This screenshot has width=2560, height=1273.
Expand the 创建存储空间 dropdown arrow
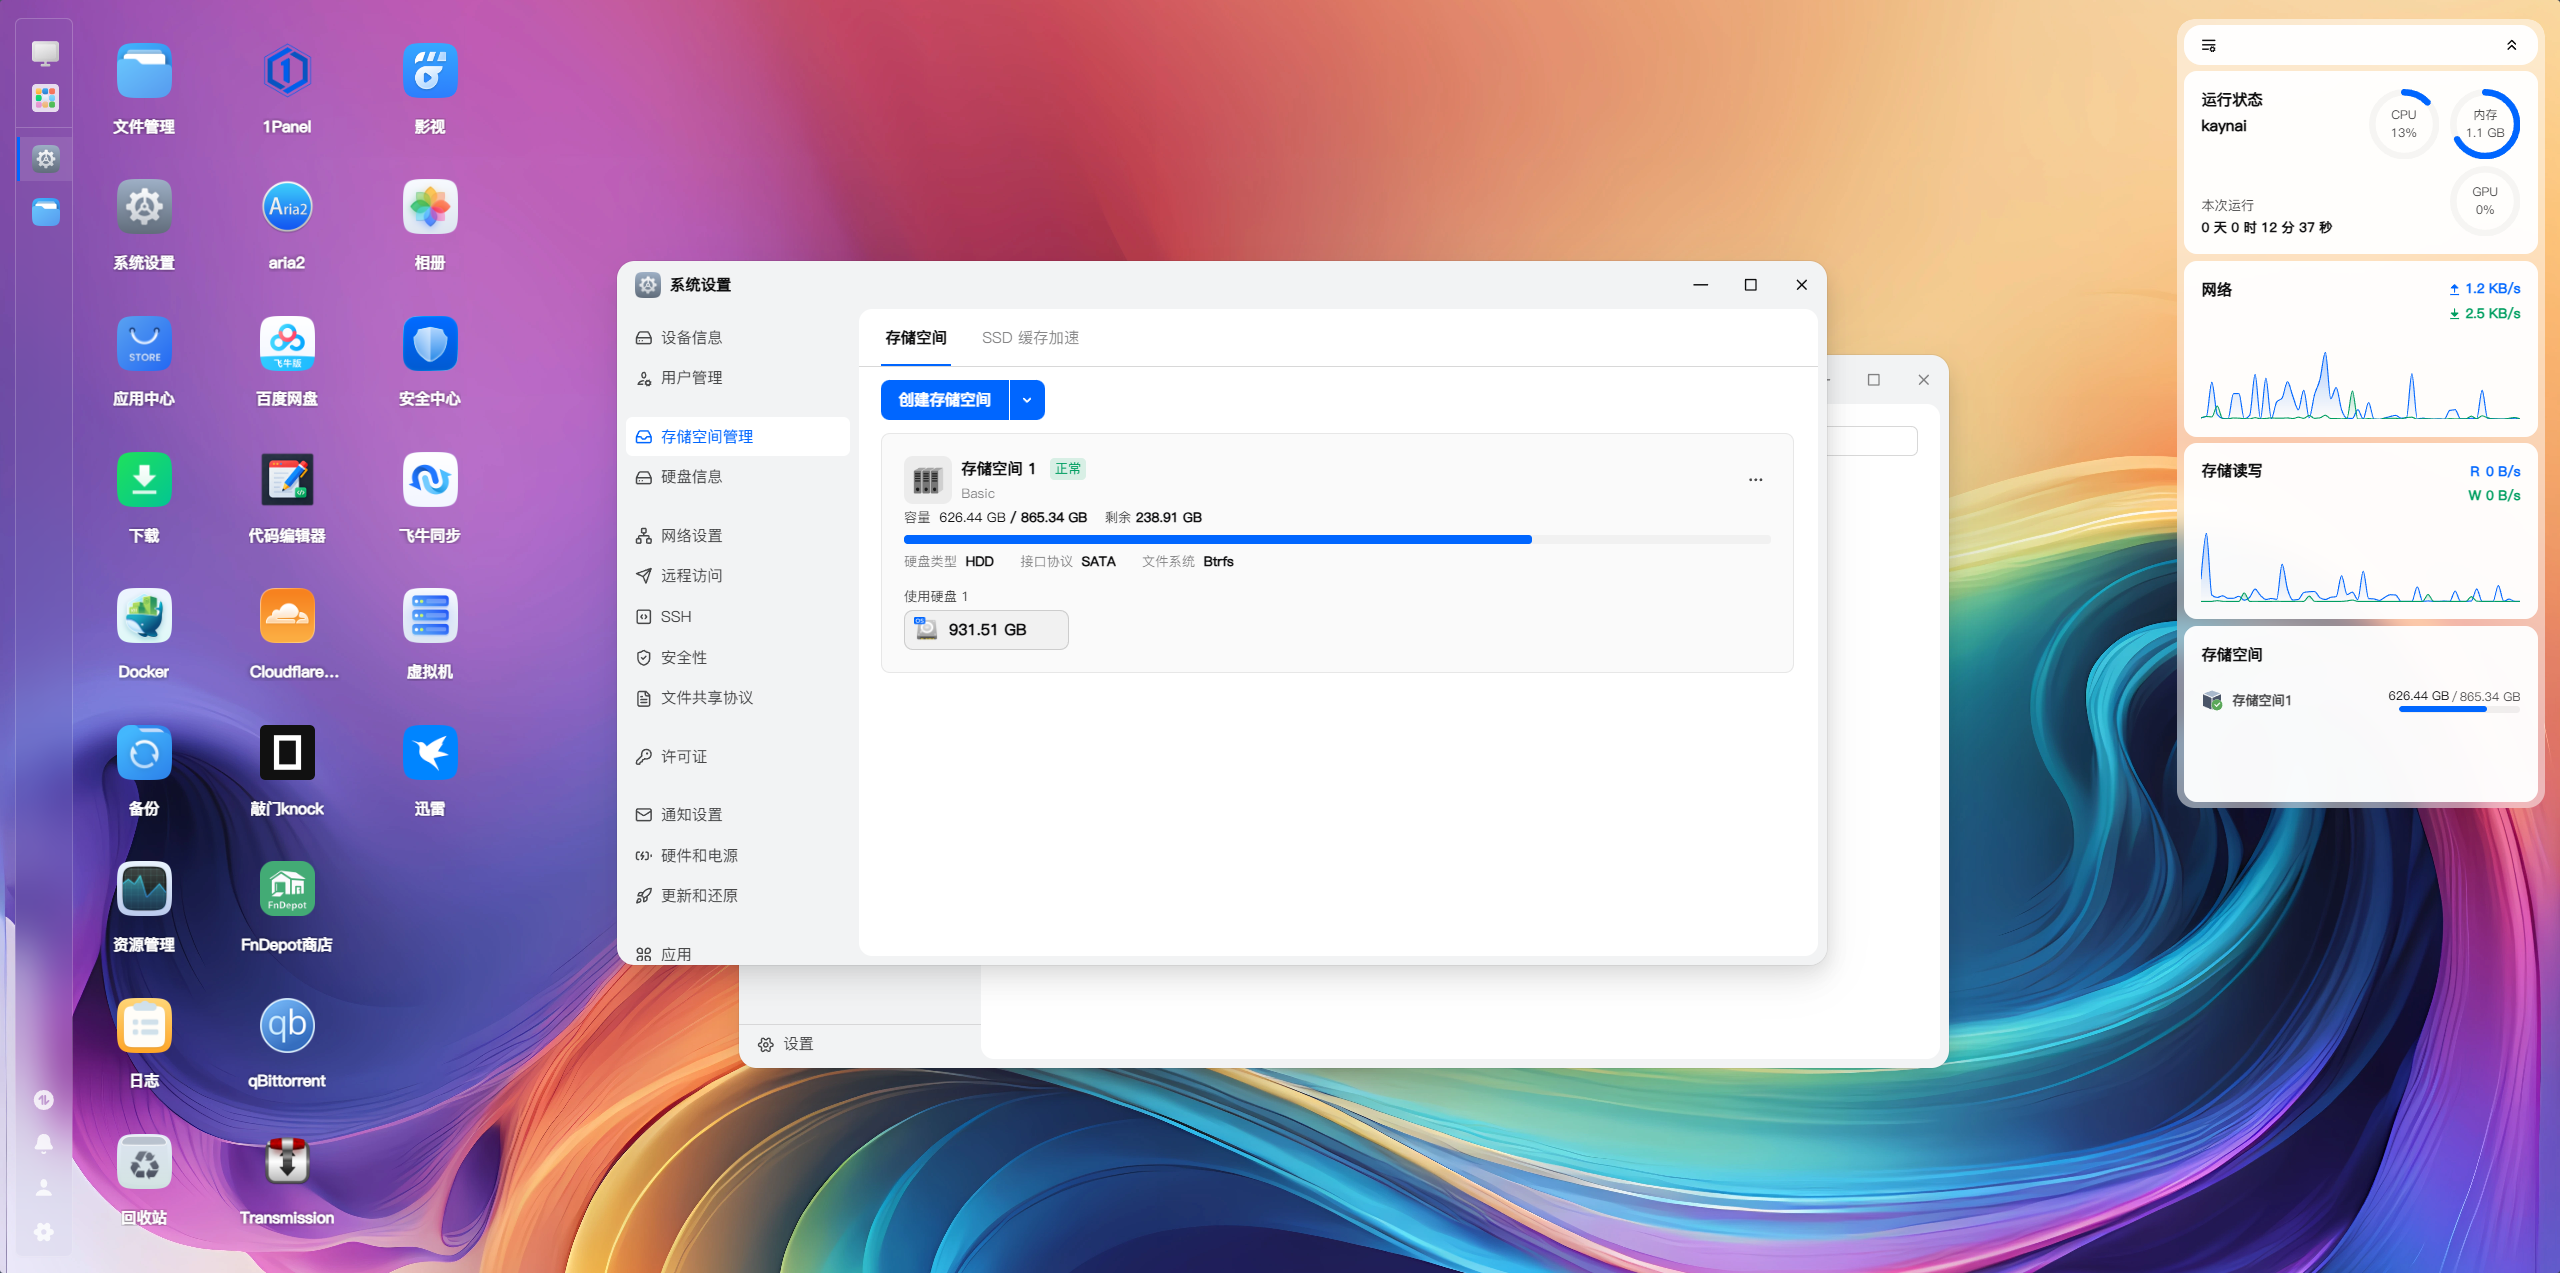pos(1027,400)
